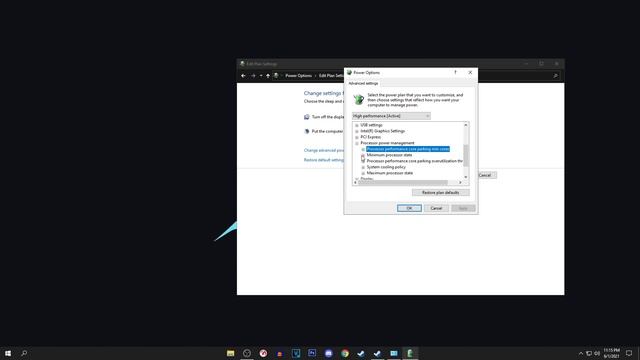Collapse Processor power management node
This screenshot has width=640, height=360.
pyautogui.click(x=357, y=143)
